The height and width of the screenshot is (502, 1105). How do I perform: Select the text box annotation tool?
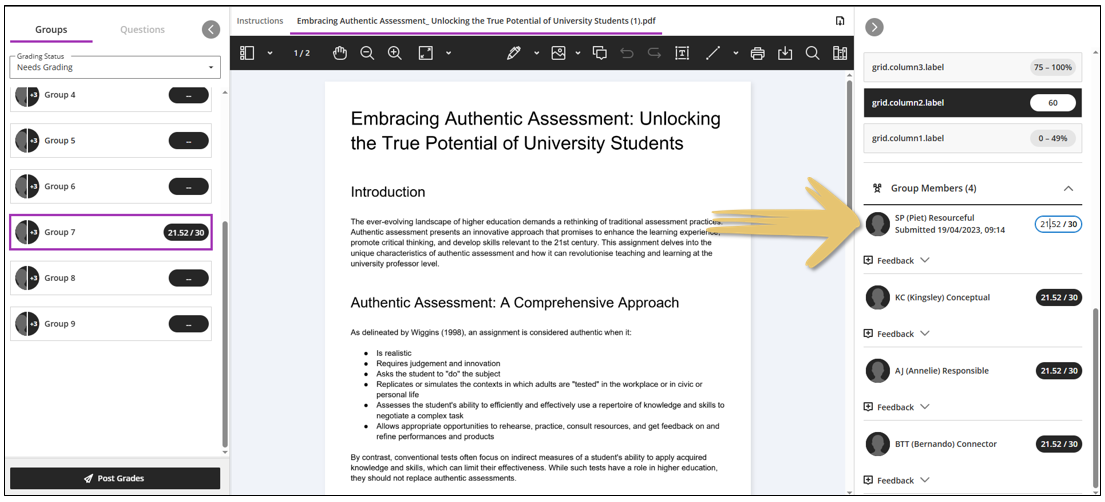click(682, 53)
